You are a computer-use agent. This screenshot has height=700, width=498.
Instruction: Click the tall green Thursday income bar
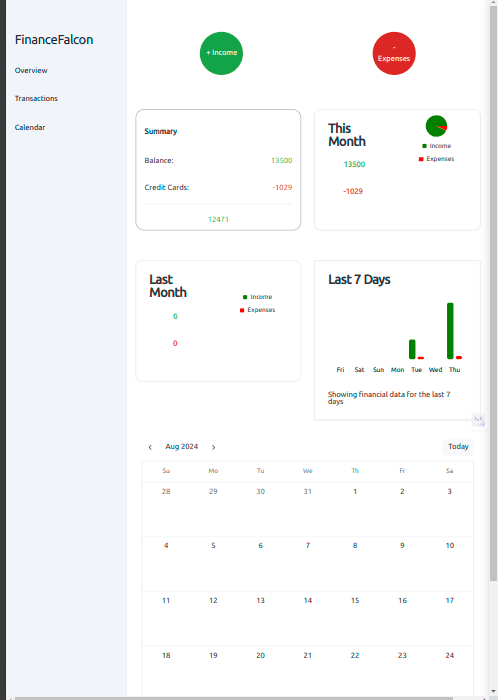(450, 331)
